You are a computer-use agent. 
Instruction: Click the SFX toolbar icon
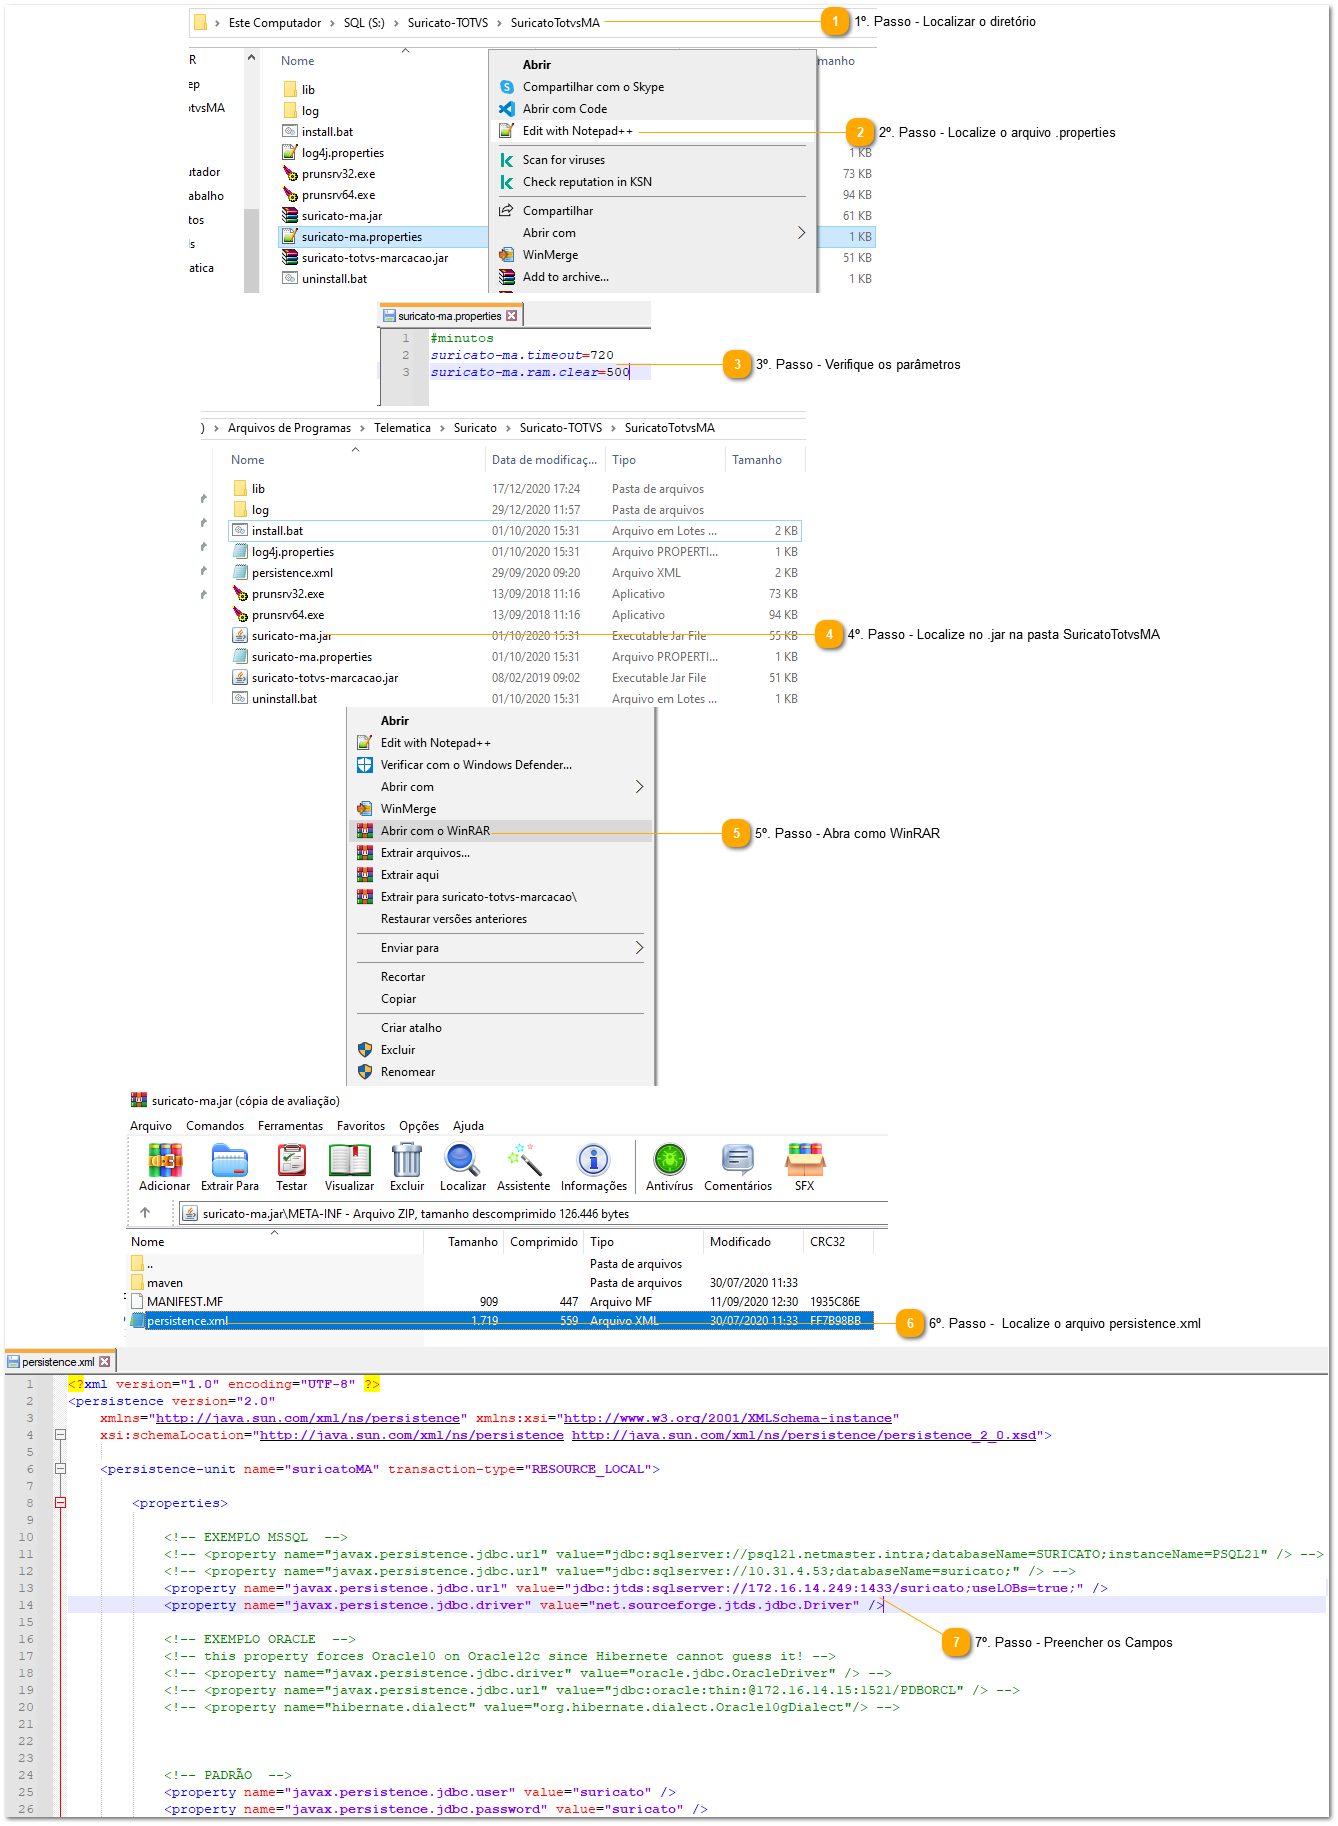(x=805, y=1160)
